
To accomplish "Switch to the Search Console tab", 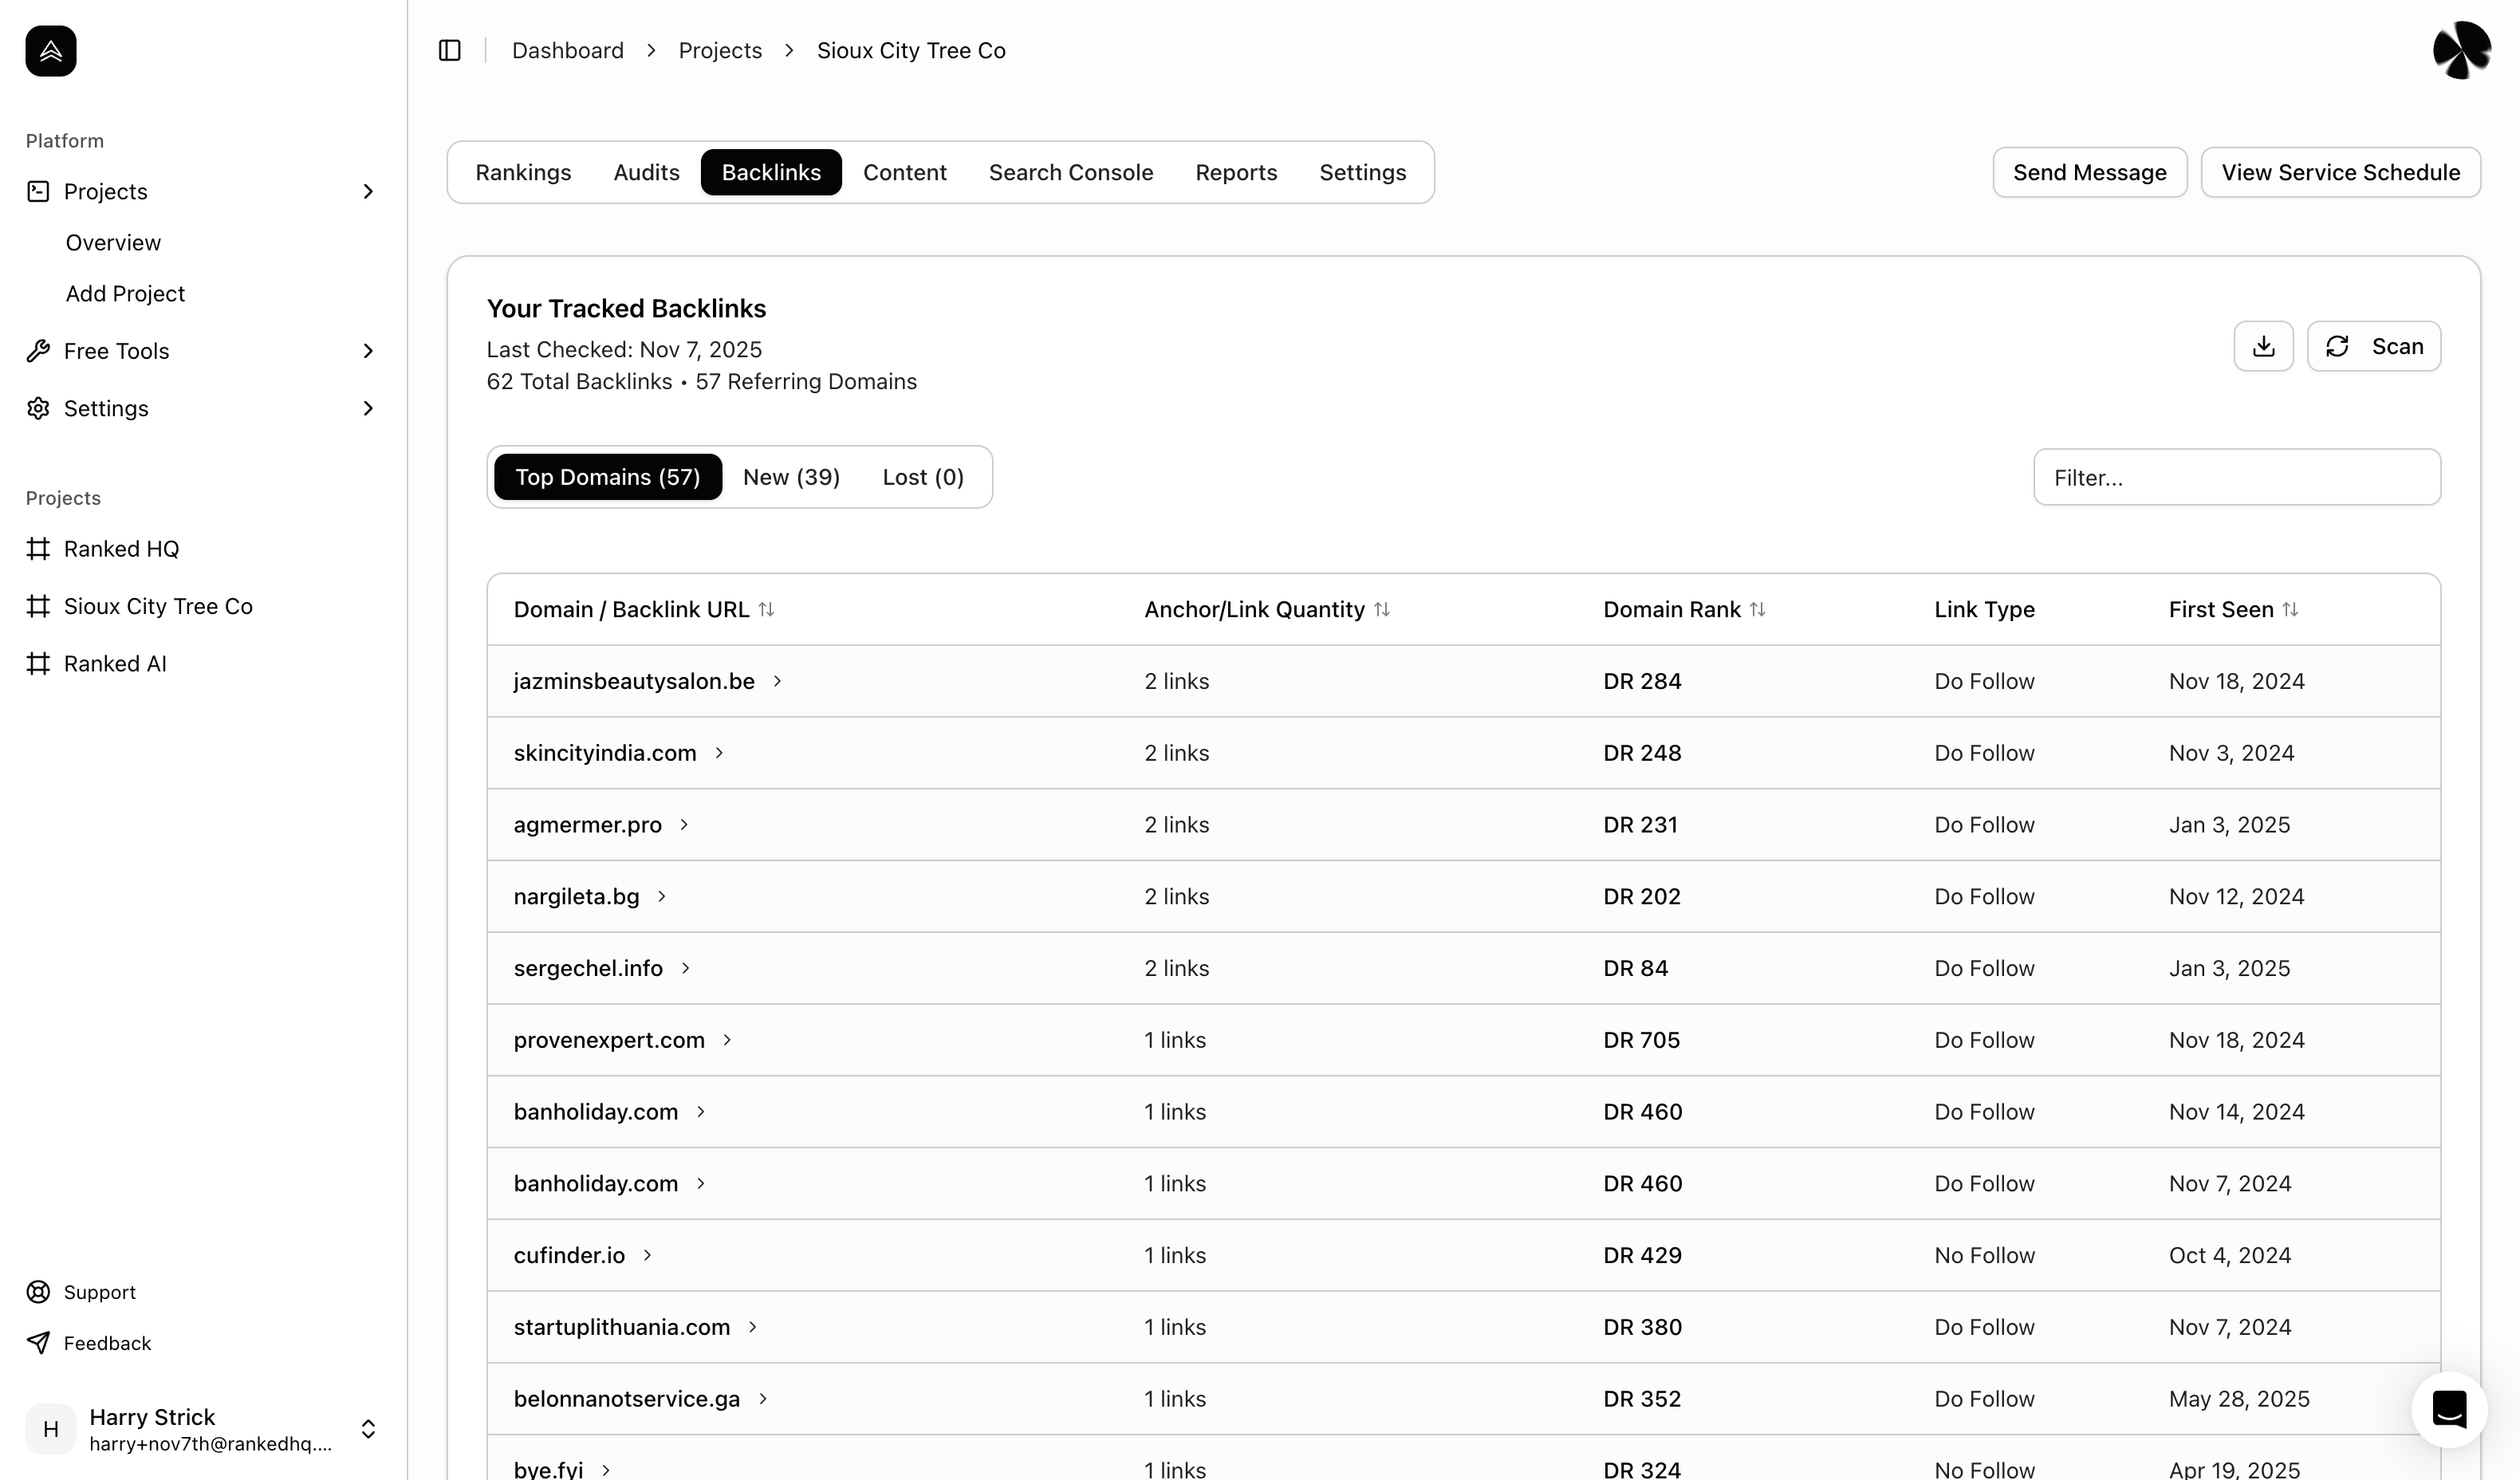I will coord(1070,172).
